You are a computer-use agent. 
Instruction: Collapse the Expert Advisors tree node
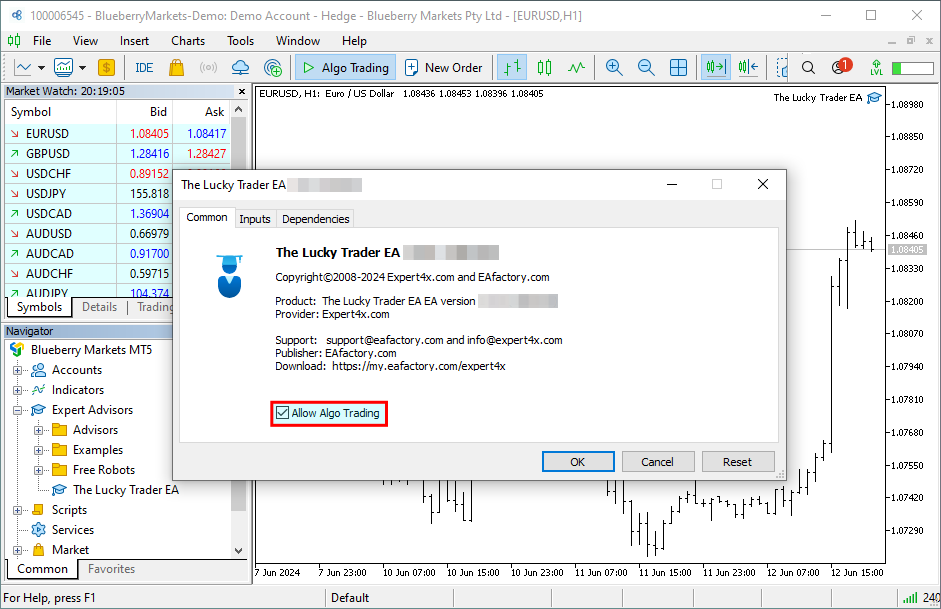pos(17,410)
